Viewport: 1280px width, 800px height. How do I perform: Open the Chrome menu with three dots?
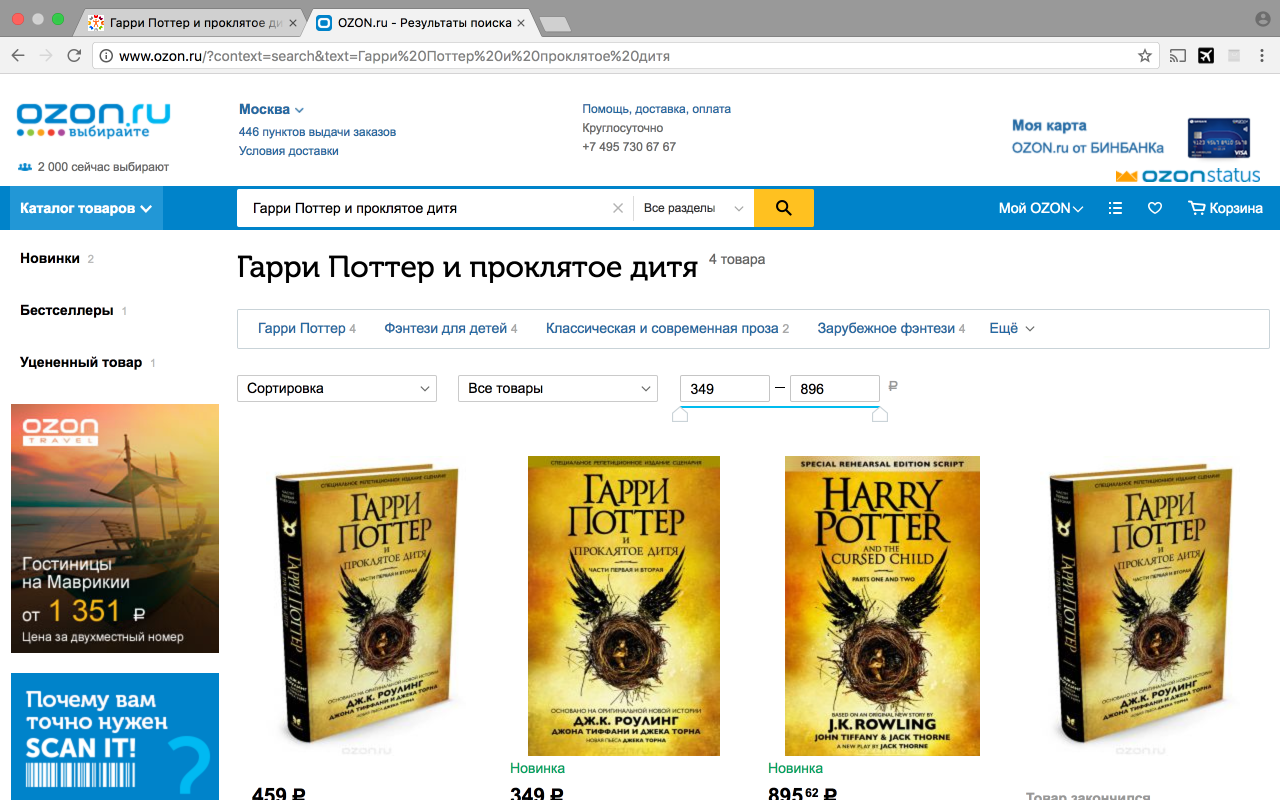tap(1262, 56)
